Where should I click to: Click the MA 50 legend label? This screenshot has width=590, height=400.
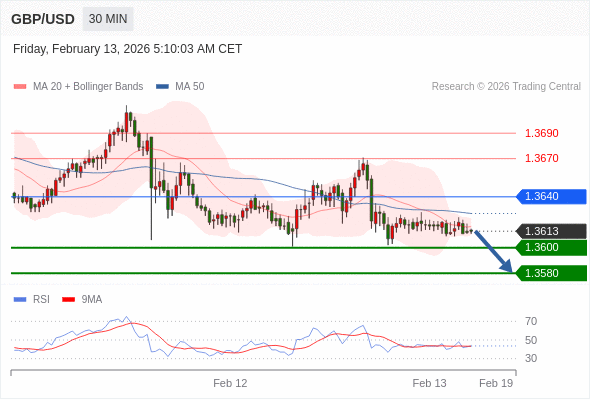coord(190,87)
